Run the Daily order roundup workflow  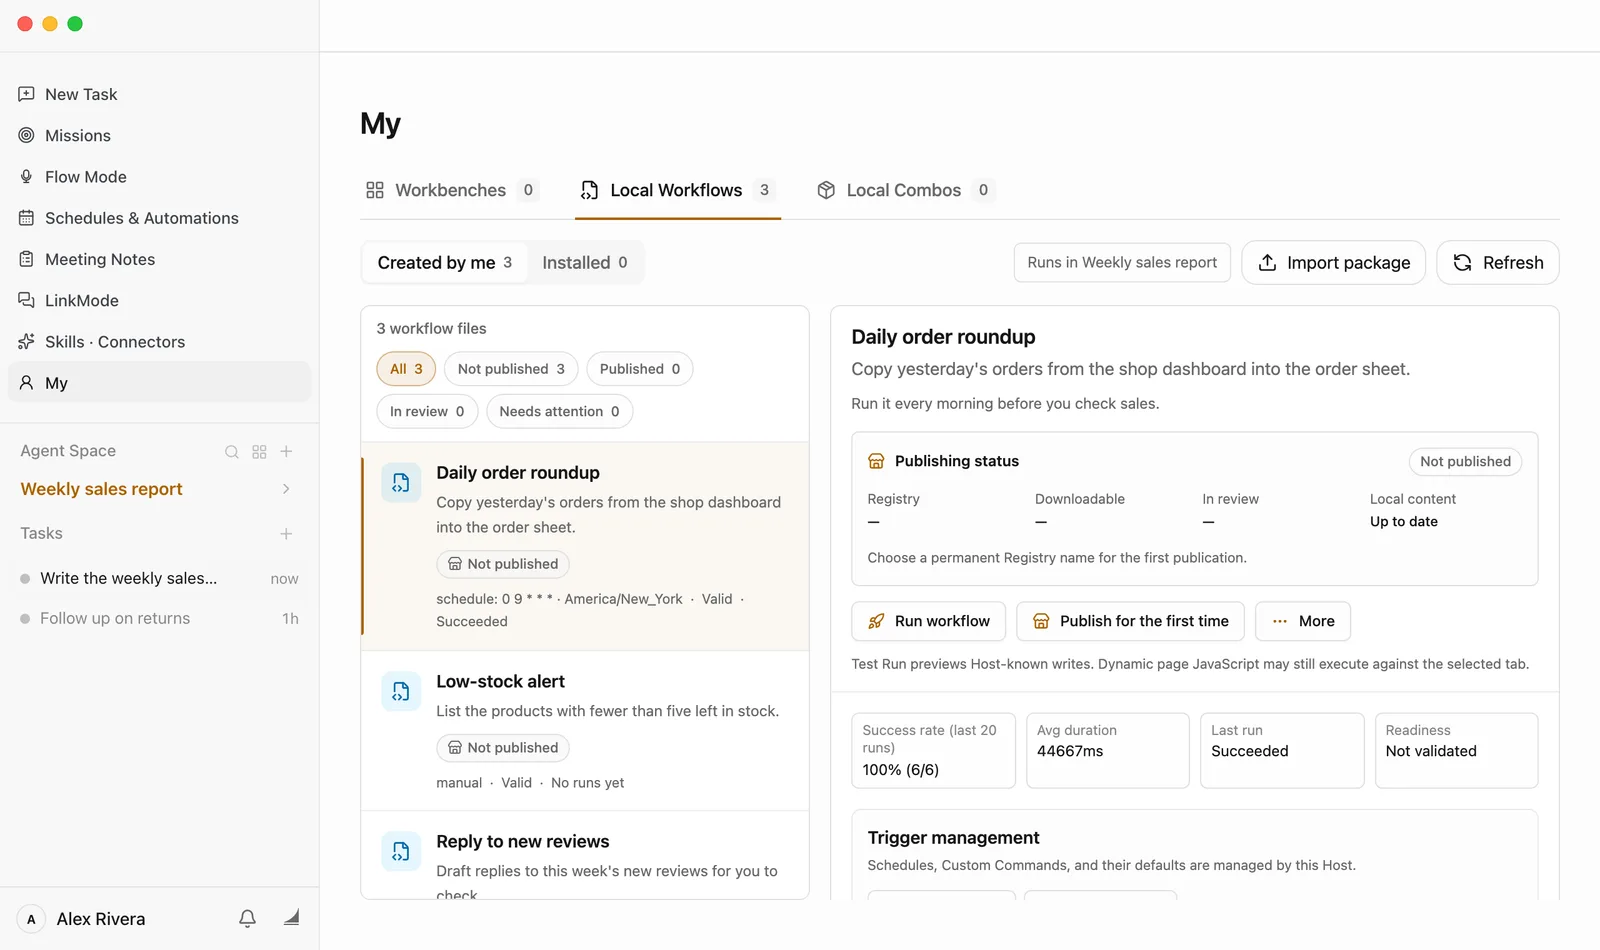click(929, 621)
